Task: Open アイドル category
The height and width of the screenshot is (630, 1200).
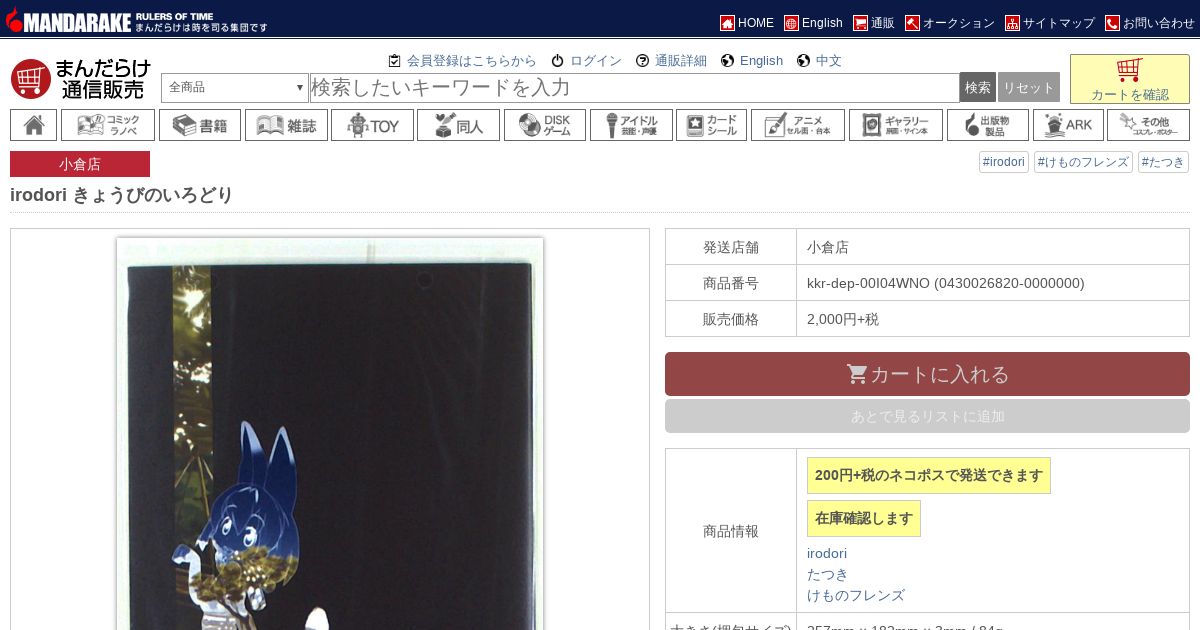Action: pos(631,125)
